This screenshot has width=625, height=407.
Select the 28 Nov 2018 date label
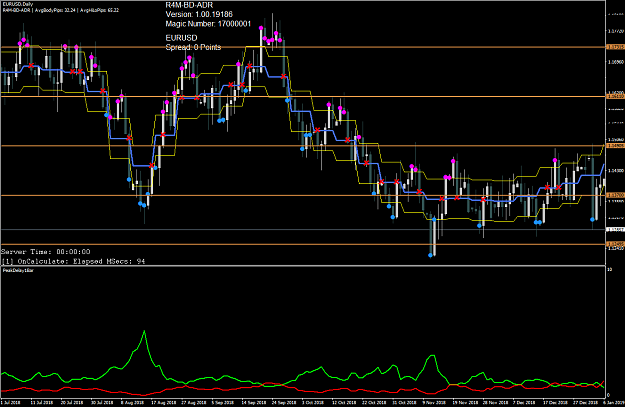click(x=494, y=403)
